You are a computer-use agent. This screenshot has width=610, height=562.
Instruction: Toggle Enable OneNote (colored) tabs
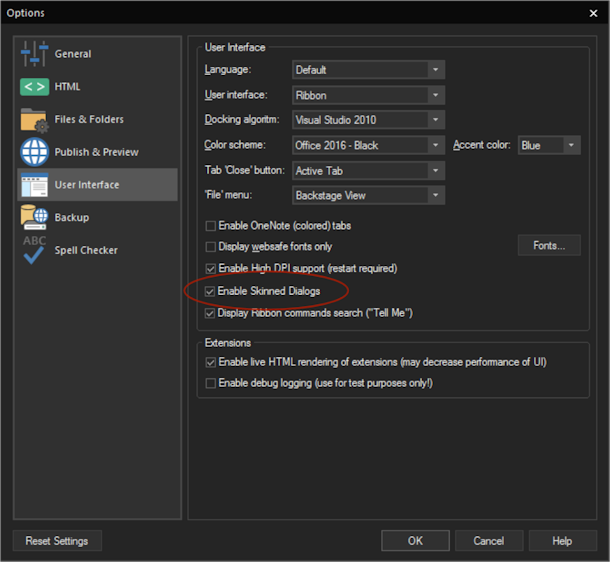[x=210, y=226]
